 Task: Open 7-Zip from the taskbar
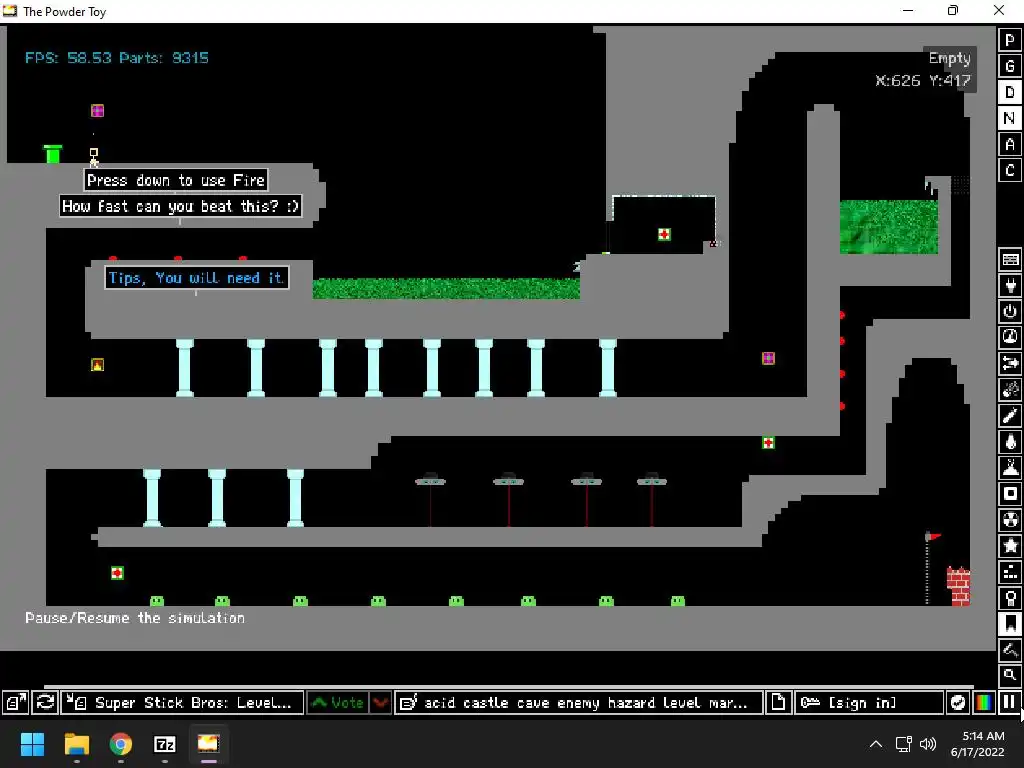[165, 744]
